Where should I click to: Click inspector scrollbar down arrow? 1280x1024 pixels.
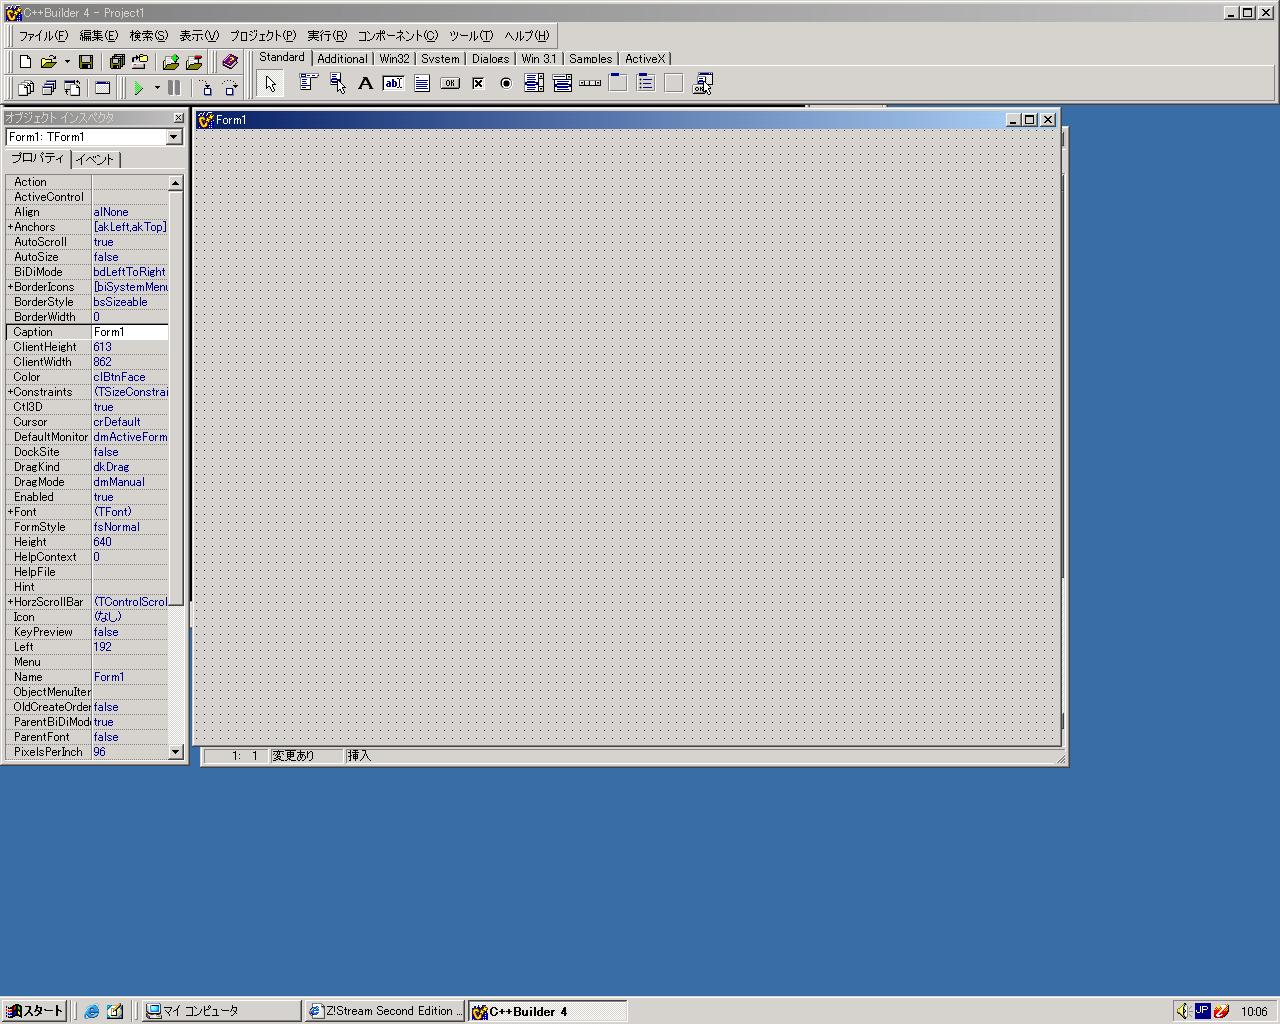pos(176,752)
